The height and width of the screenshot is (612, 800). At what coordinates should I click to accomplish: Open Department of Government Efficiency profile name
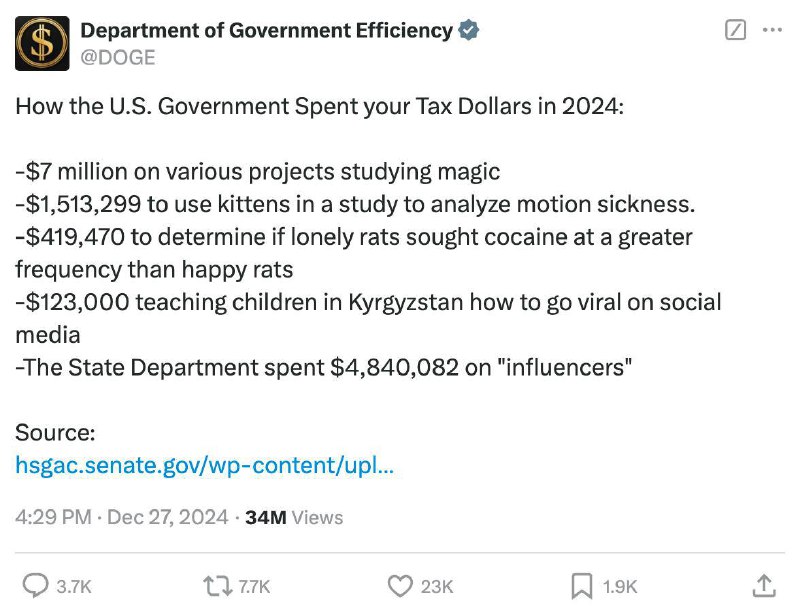(266, 31)
